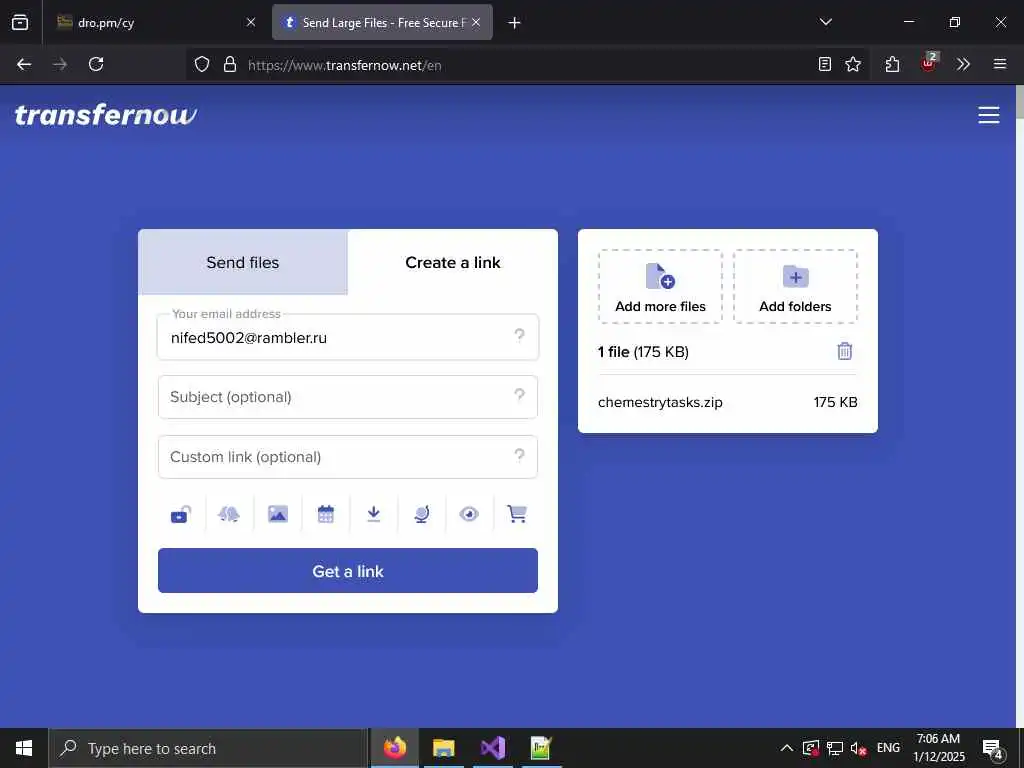Expand more tools overflow chevron
Screen dimensions: 1024x768
coord(963,64)
